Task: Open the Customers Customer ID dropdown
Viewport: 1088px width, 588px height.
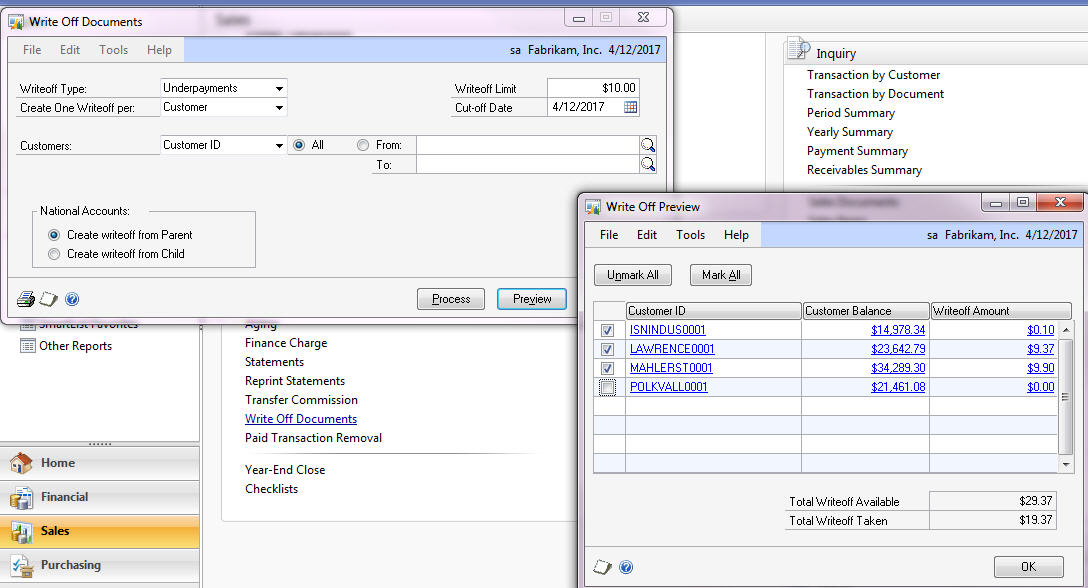Action: (x=279, y=145)
